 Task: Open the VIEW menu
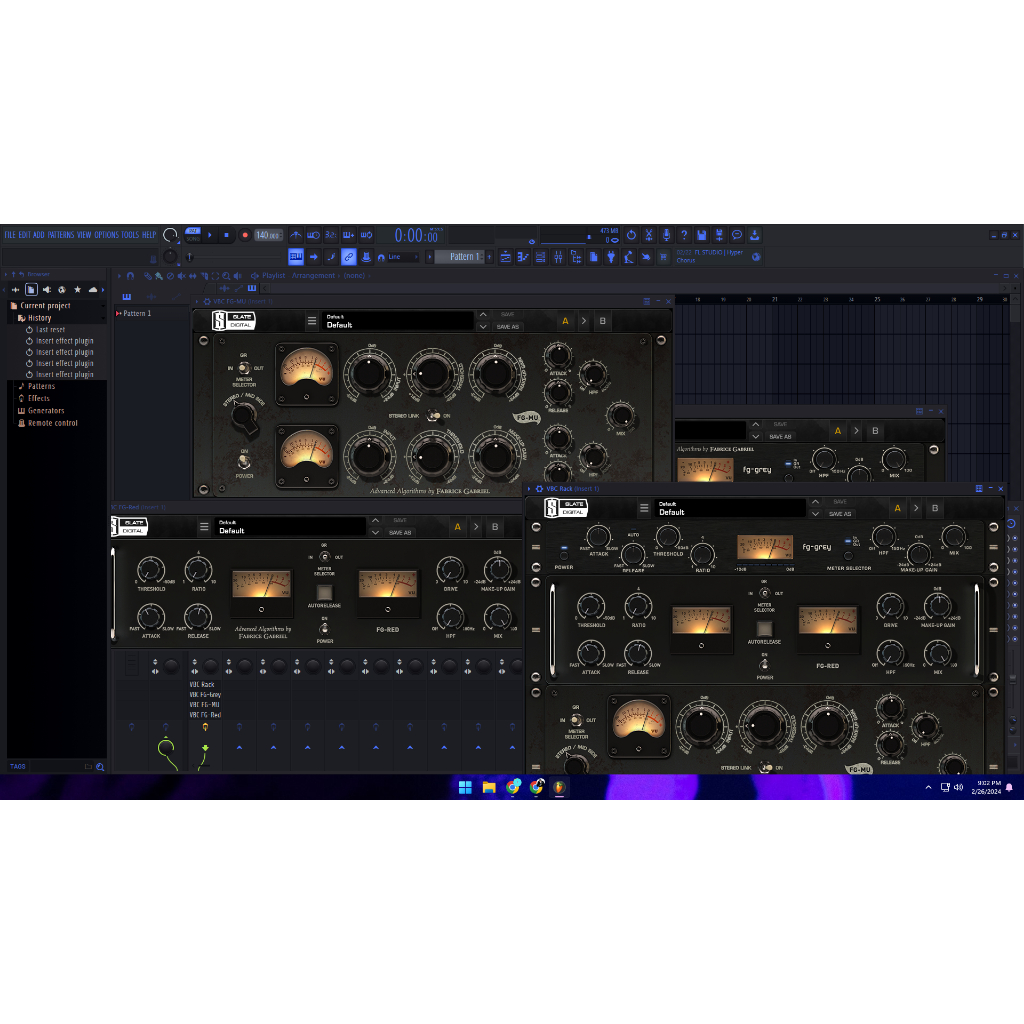pyautogui.click(x=84, y=235)
